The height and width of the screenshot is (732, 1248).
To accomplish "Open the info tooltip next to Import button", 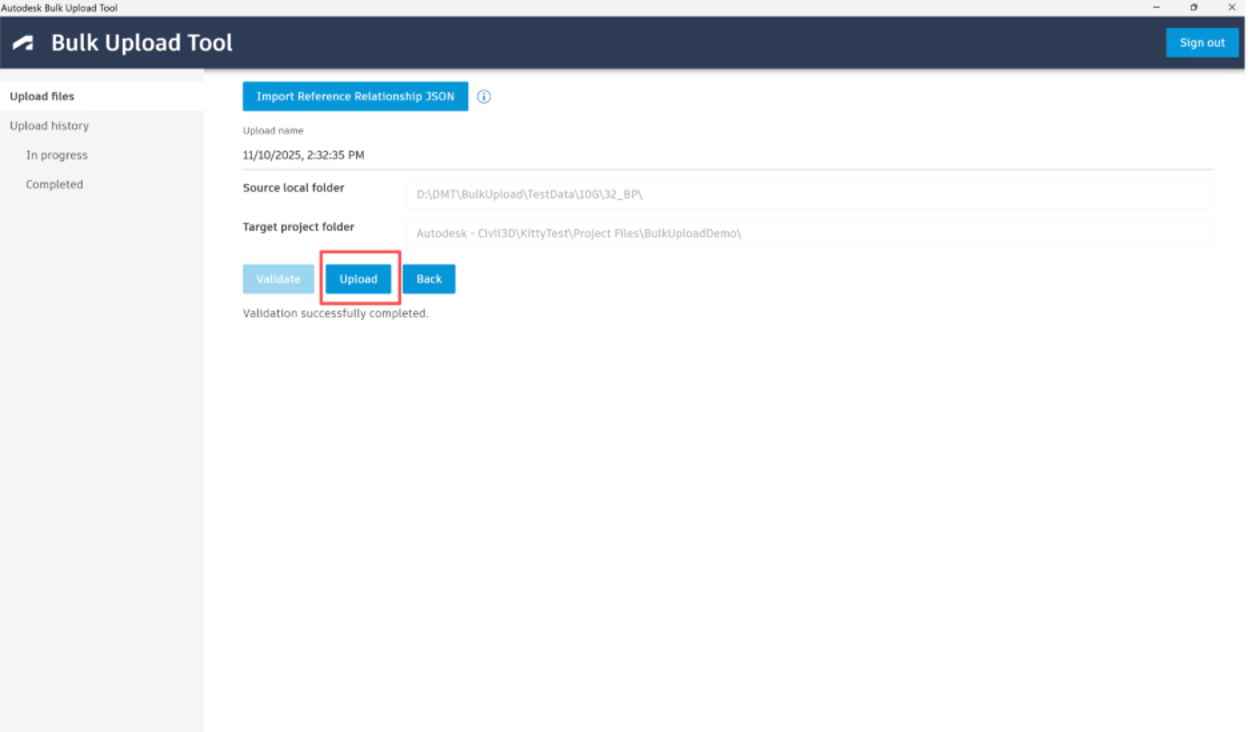I will pyautogui.click(x=483, y=96).
